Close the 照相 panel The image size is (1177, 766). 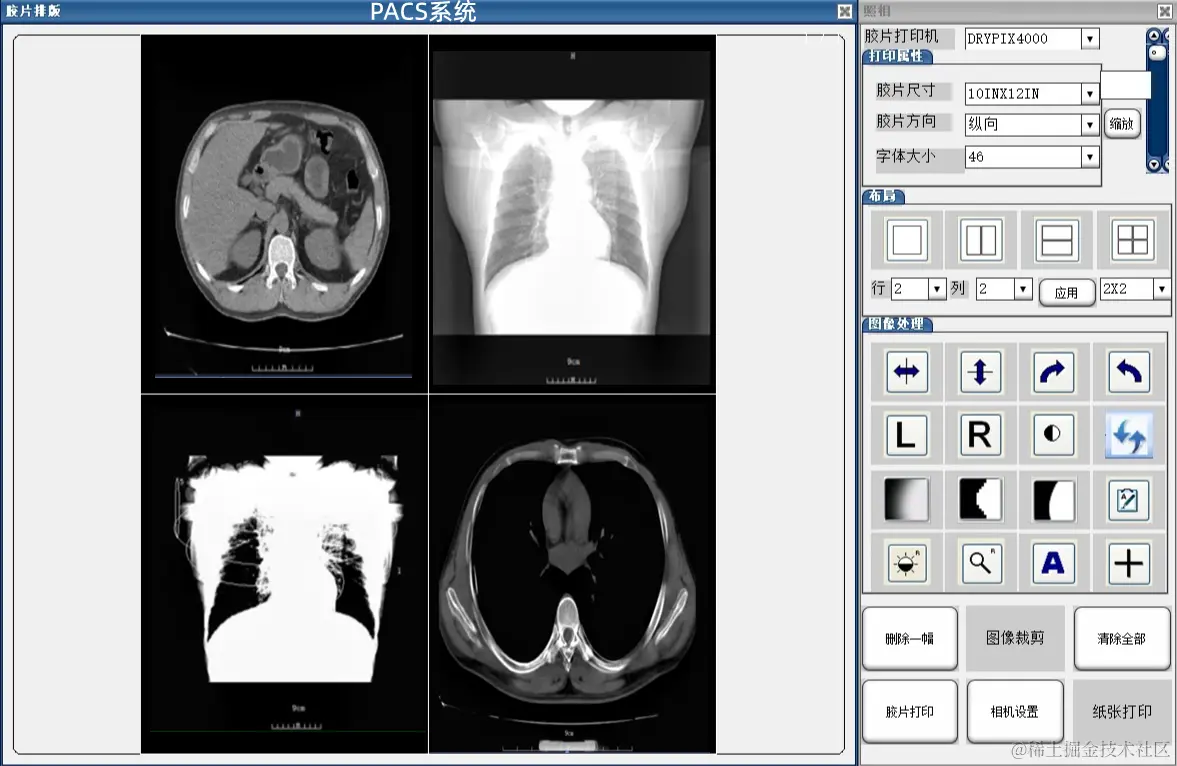(x=1164, y=11)
